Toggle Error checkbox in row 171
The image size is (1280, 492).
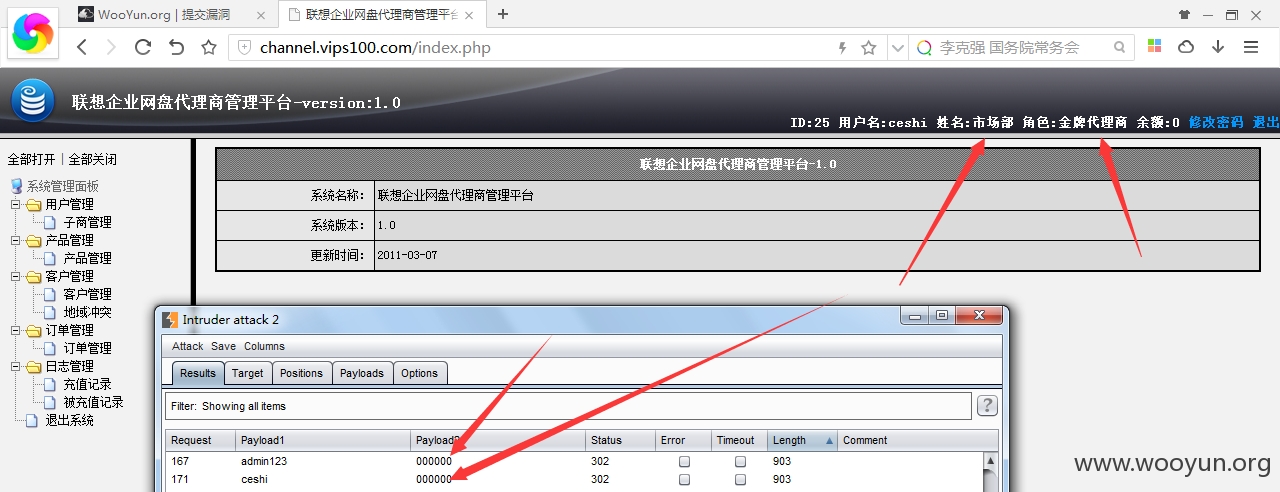(x=684, y=479)
